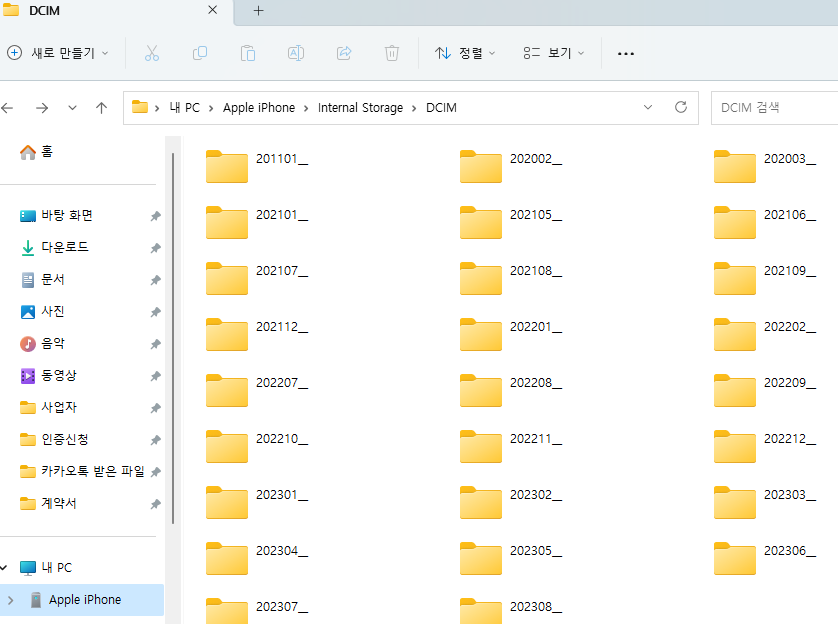Image resolution: width=838 pixels, height=624 pixels.
Task: Go up one folder level
Action: point(101,108)
